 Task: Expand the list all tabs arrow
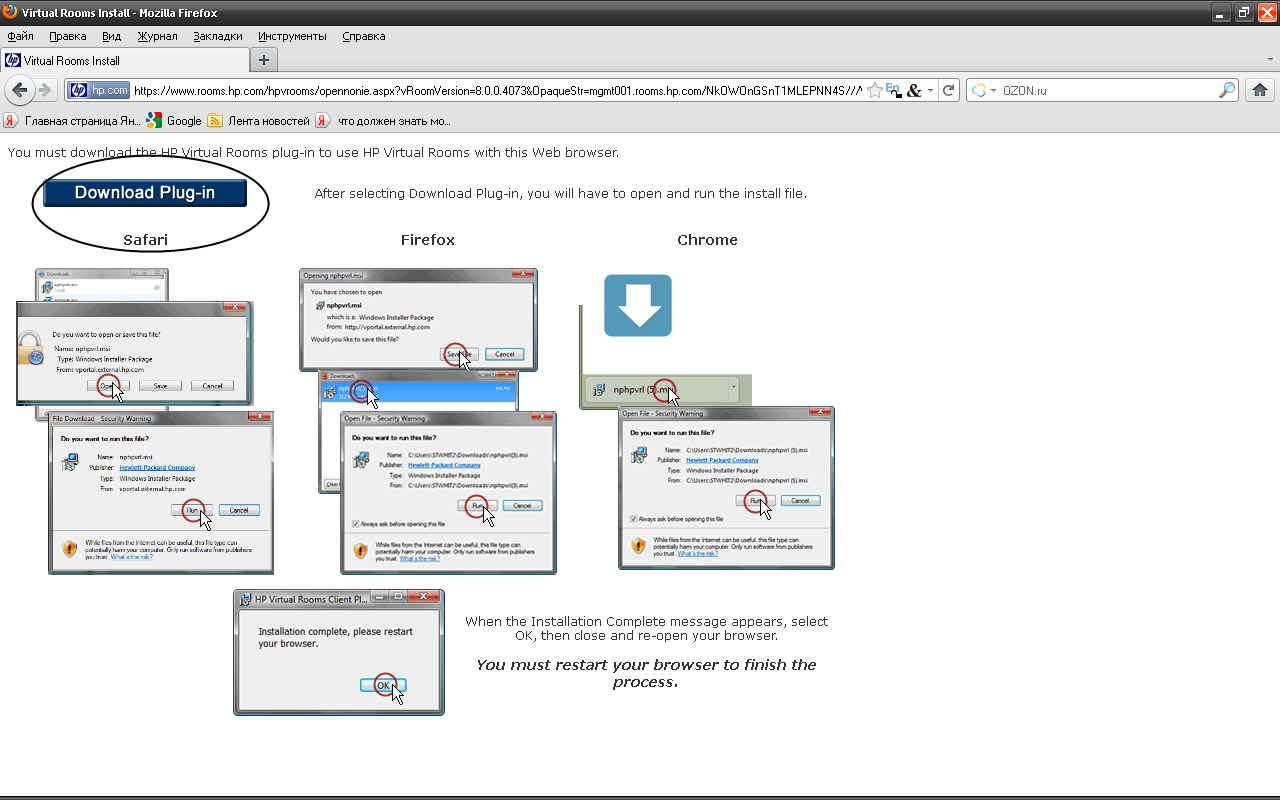[1271, 60]
